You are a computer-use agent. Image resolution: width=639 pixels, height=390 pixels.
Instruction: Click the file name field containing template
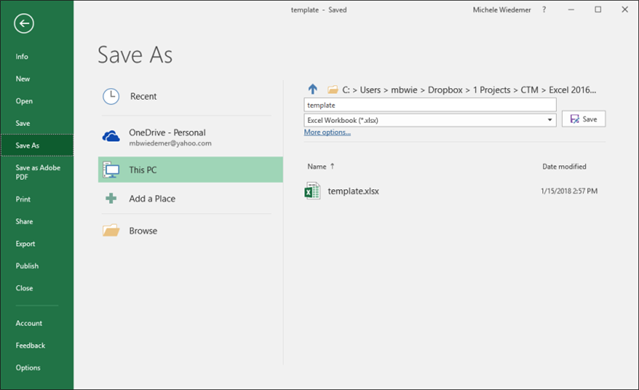430,105
